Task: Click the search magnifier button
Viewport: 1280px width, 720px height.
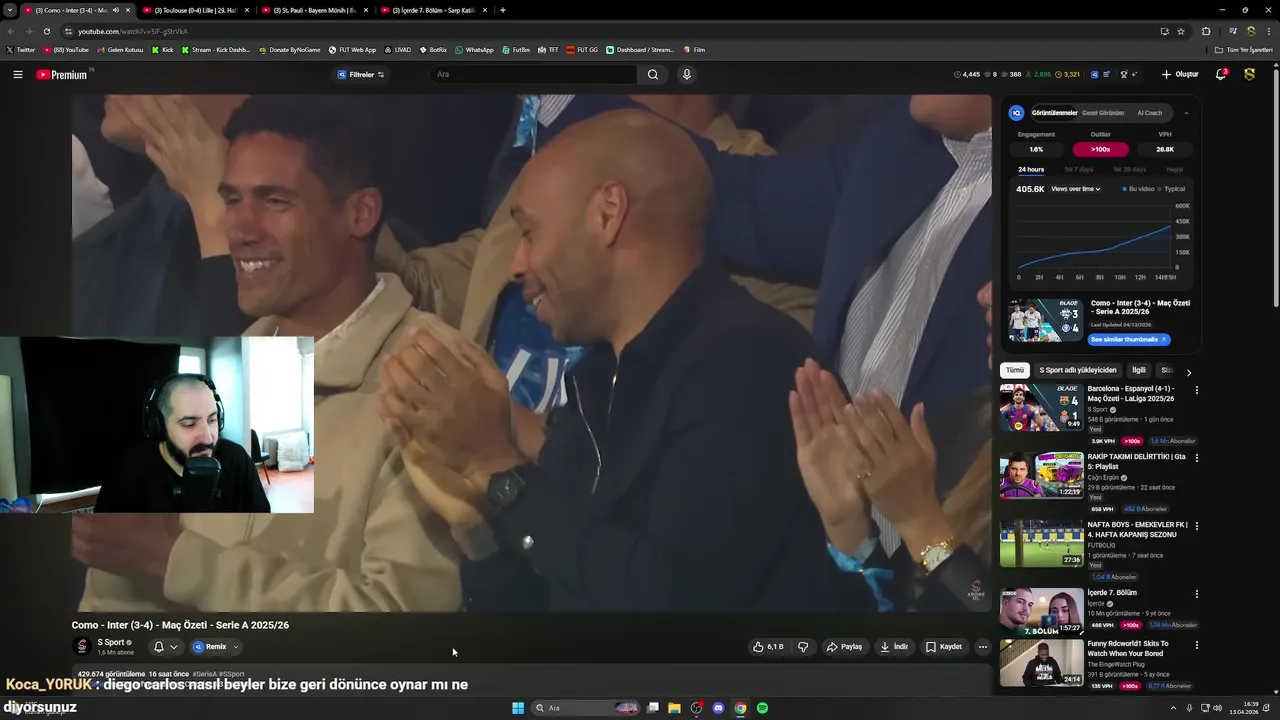Action: [x=653, y=74]
